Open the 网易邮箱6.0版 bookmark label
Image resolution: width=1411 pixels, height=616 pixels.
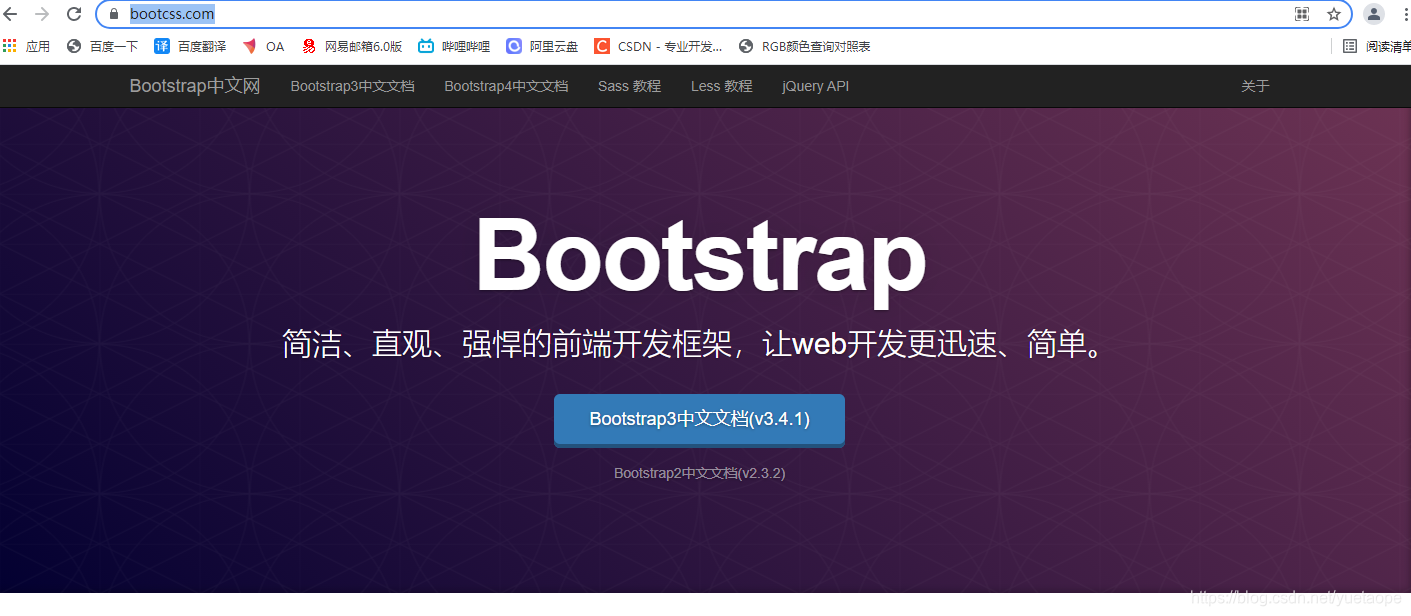coord(363,46)
